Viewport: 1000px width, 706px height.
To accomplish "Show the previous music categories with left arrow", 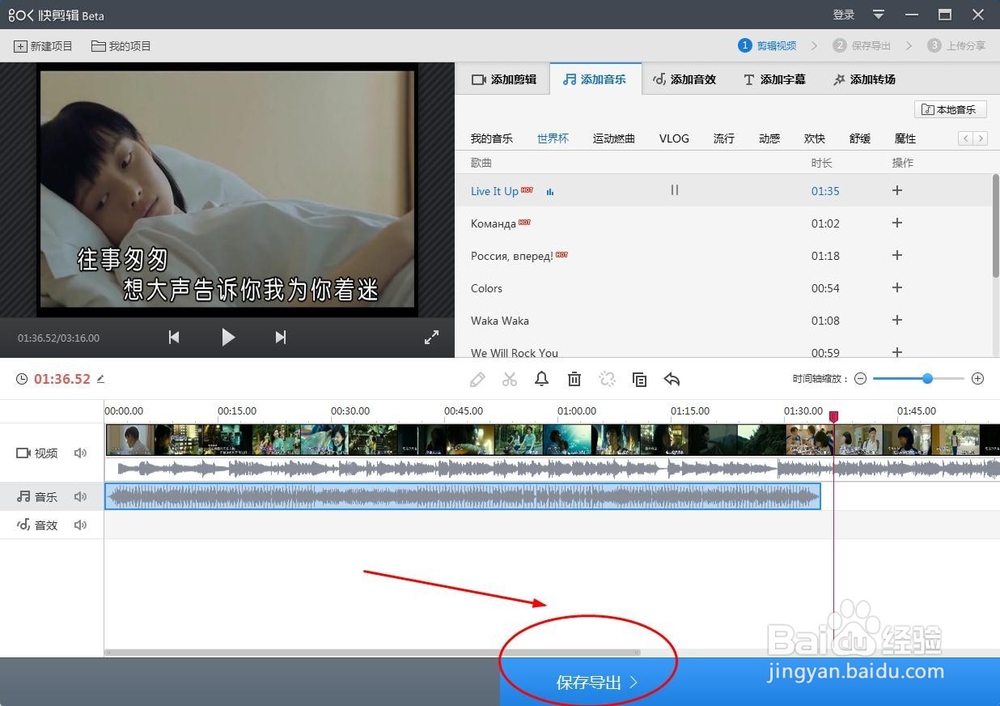I will pos(966,138).
